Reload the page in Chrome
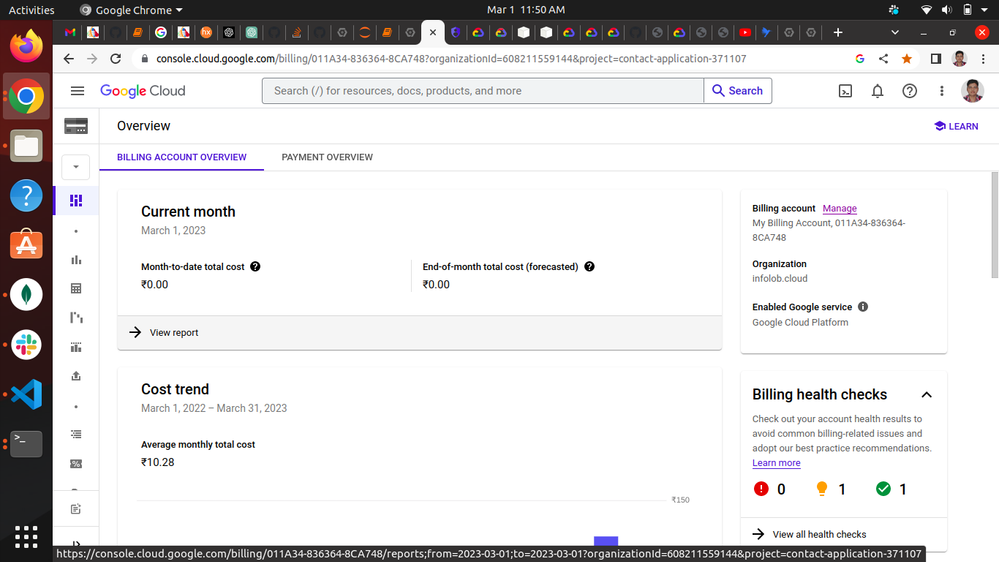 pos(115,59)
